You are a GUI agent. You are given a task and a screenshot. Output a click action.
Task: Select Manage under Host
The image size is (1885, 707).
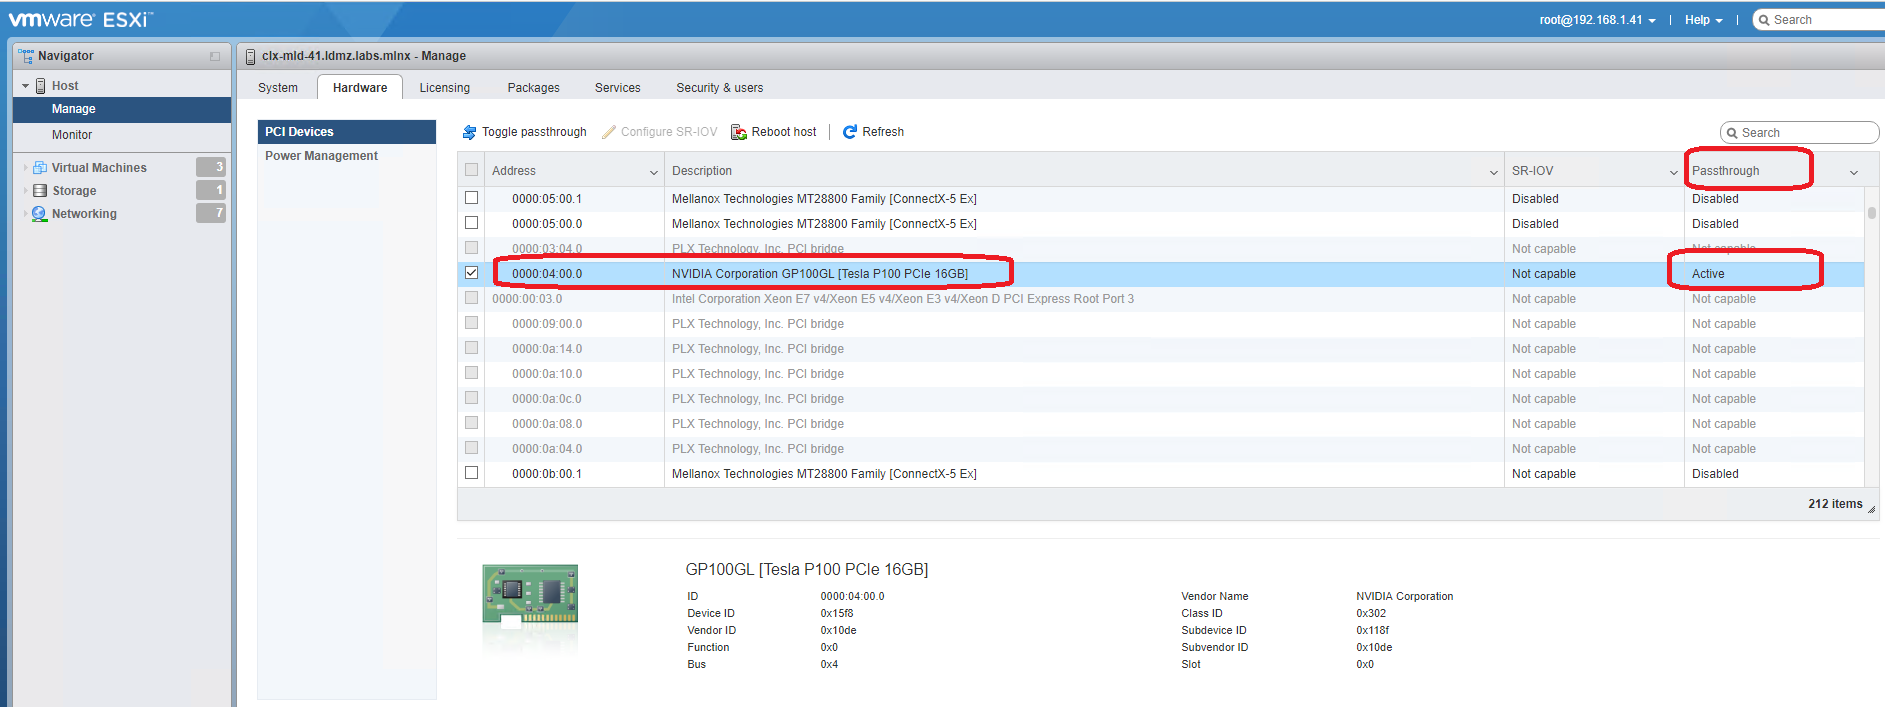[x=122, y=109]
